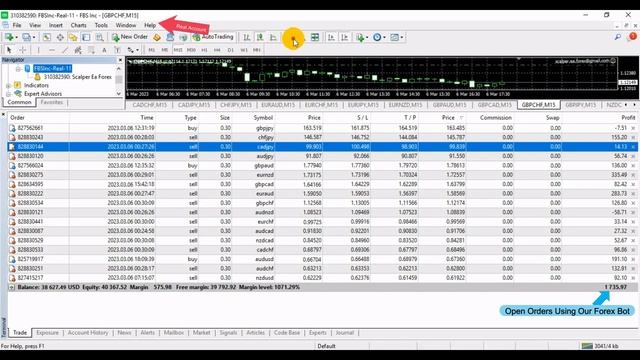Click the New Order button

click(130, 37)
